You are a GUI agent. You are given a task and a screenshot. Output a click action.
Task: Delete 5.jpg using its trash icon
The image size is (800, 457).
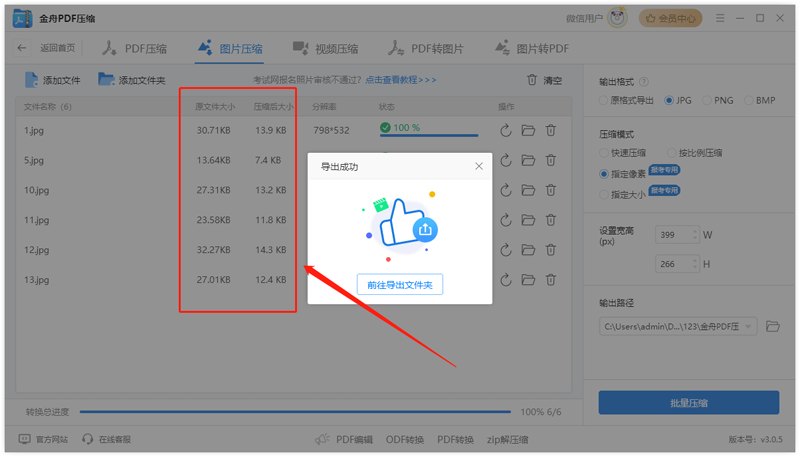tap(551, 160)
